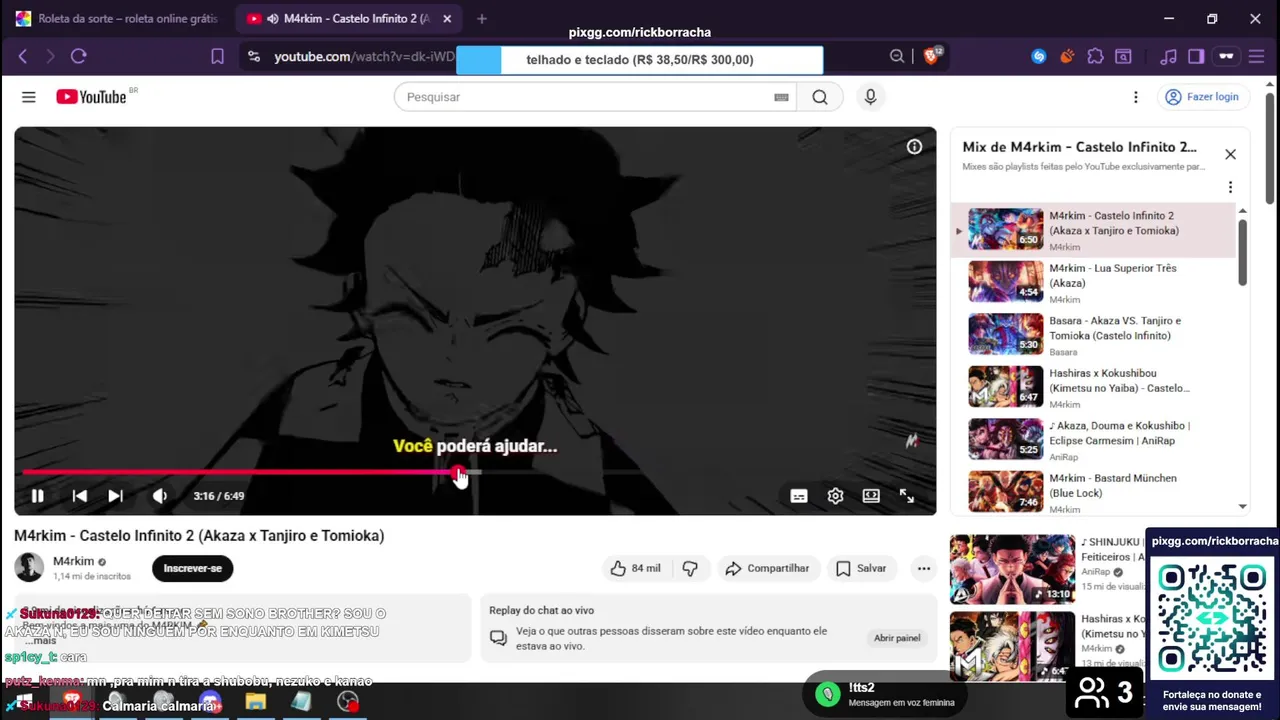Close the M4rkim YouTube tab
This screenshot has width=1280, height=720.
[x=447, y=18]
